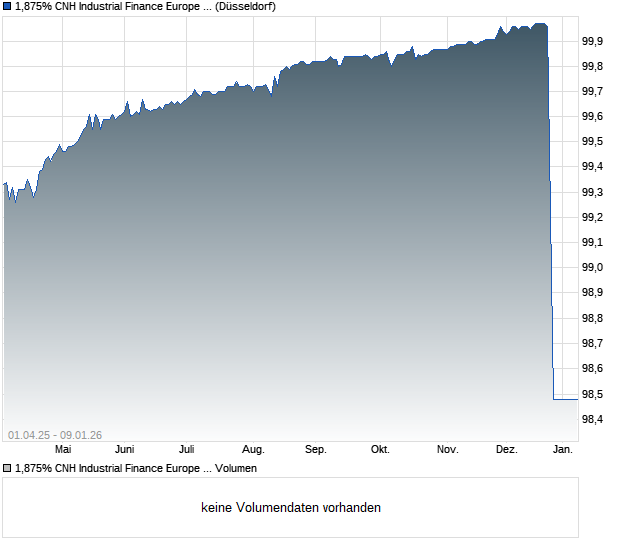Click the Aug. label on the time axis
Image resolution: width=620 pixels, height=546 pixels.
coord(254,450)
